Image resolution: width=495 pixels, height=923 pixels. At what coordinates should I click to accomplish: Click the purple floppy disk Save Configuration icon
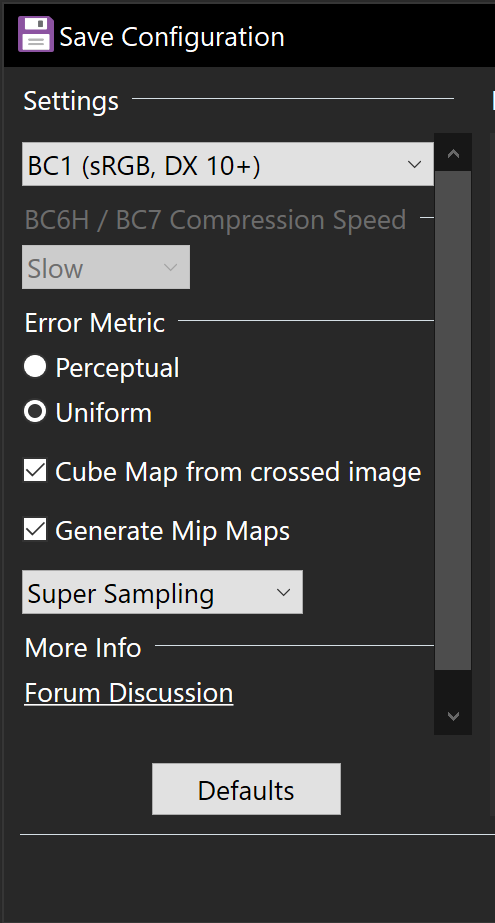point(36,34)
